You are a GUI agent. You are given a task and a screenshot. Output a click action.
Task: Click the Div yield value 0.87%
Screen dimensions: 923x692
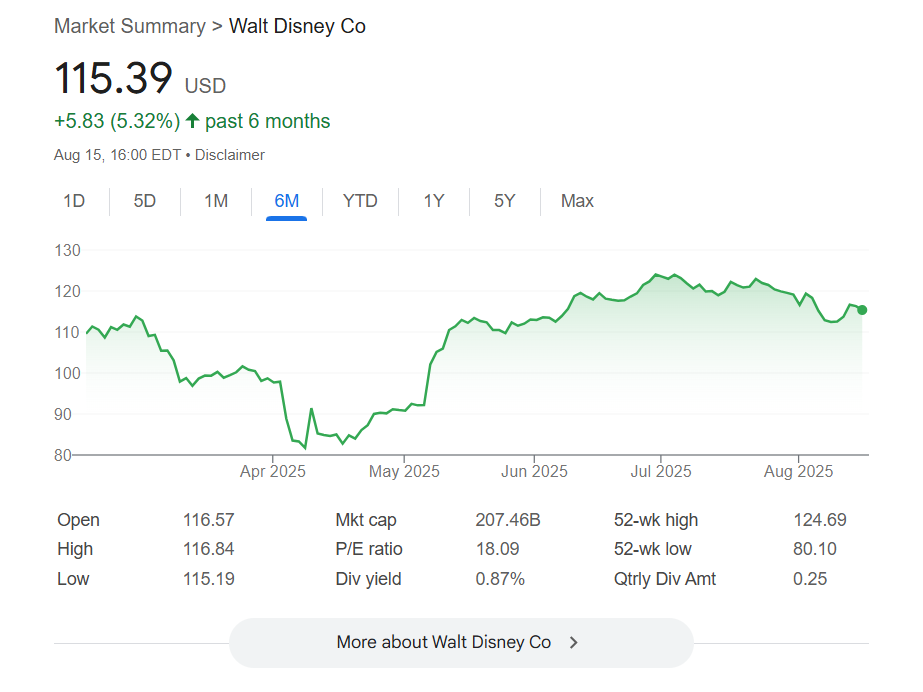coord(500,579)
